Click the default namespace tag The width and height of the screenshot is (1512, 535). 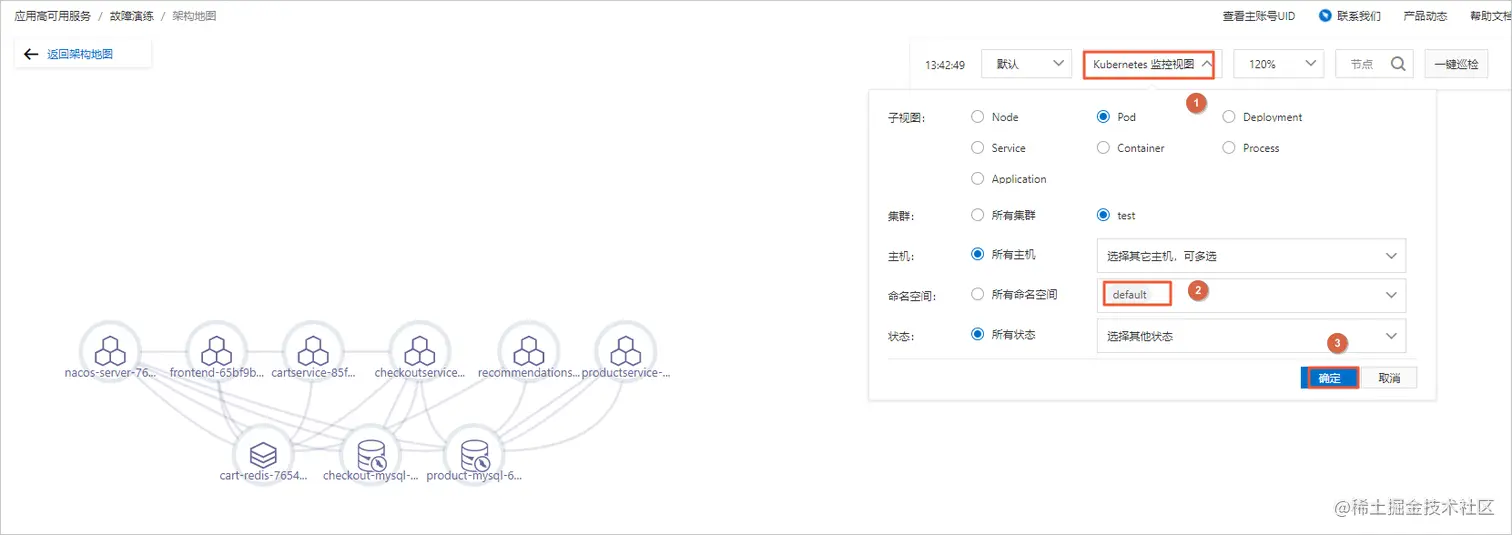coord(1130,295)
